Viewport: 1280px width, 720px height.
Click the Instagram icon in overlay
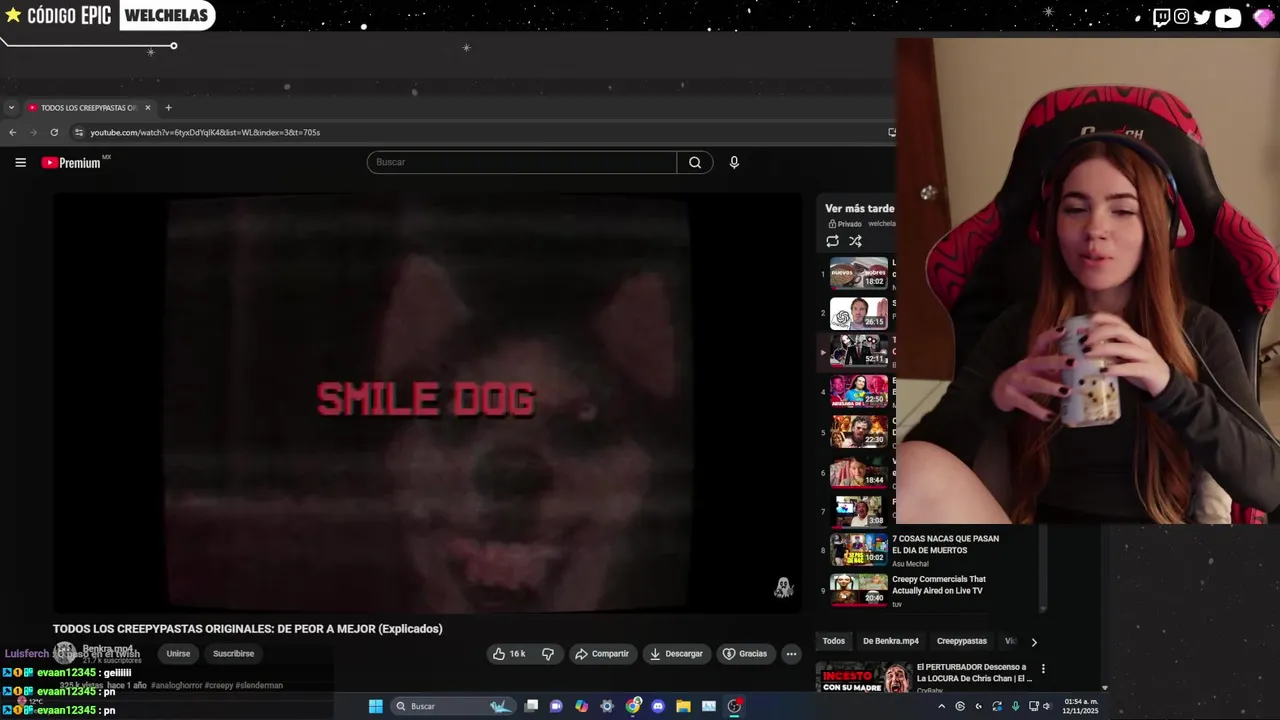click(1182, 17)
